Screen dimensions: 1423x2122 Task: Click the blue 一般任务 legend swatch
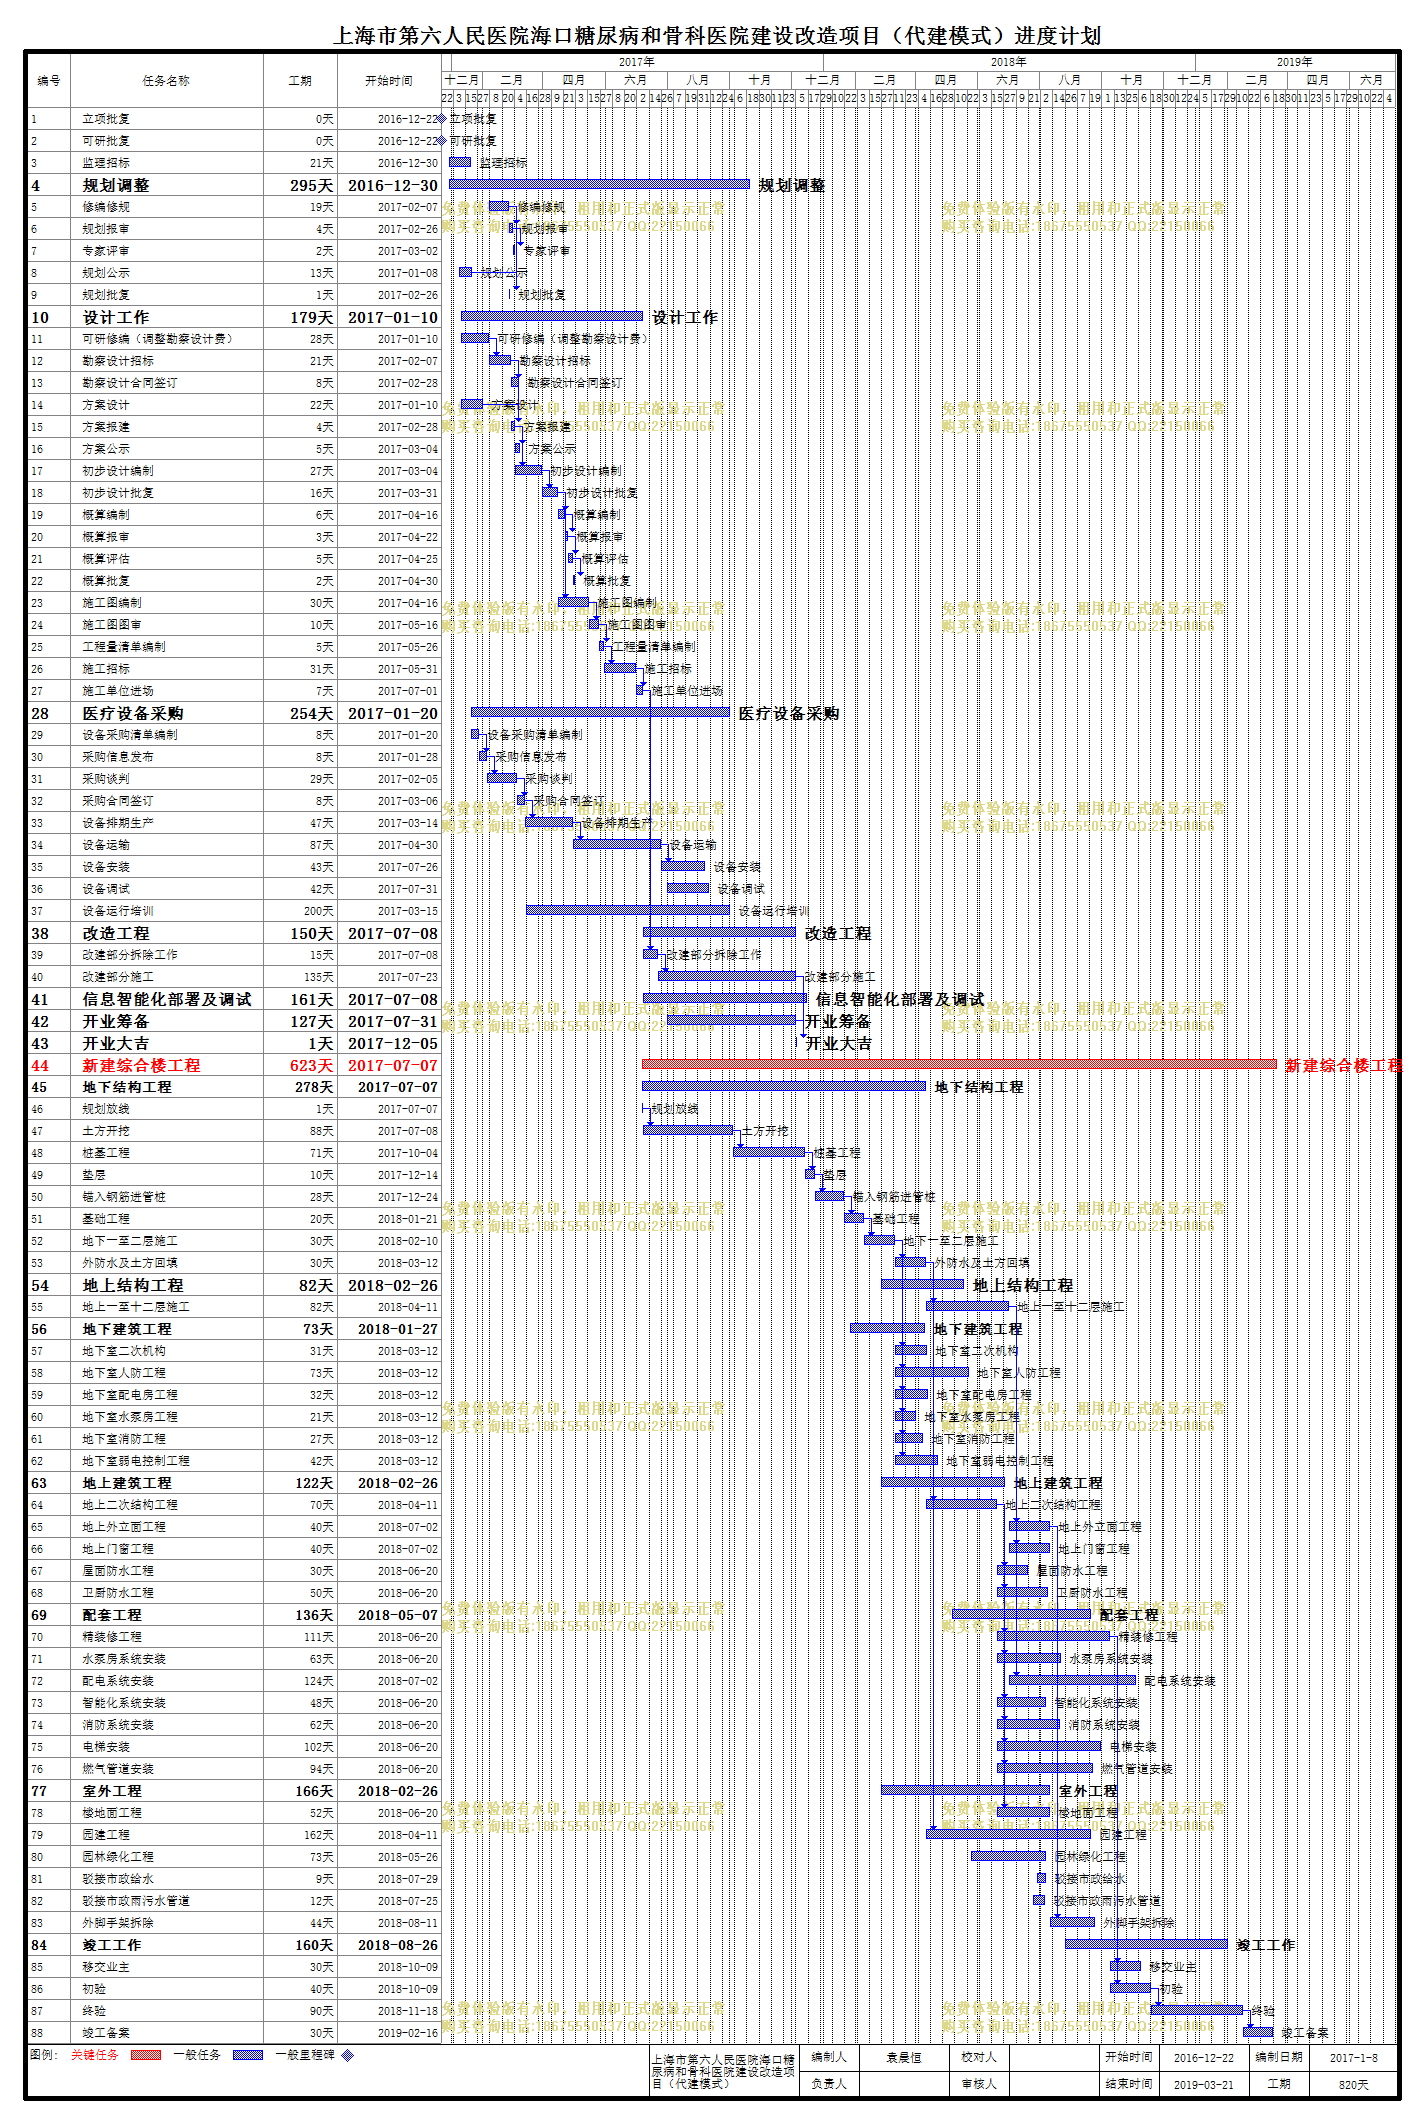[248, 2055]
